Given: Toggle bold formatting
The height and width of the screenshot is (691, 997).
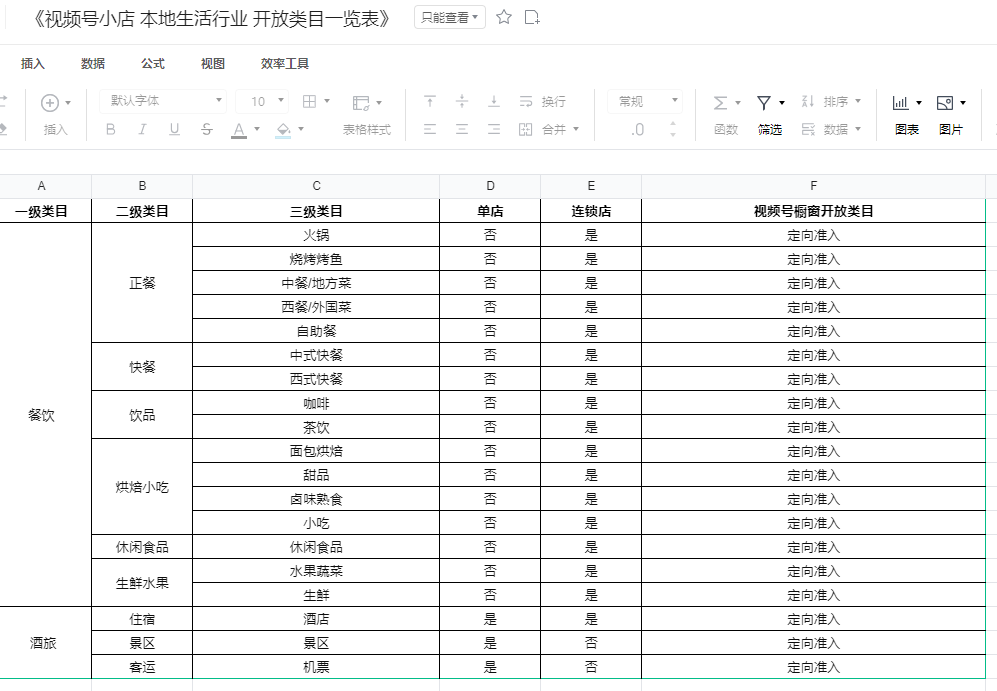Looking at the screenshot, I should tap(111, 130).
